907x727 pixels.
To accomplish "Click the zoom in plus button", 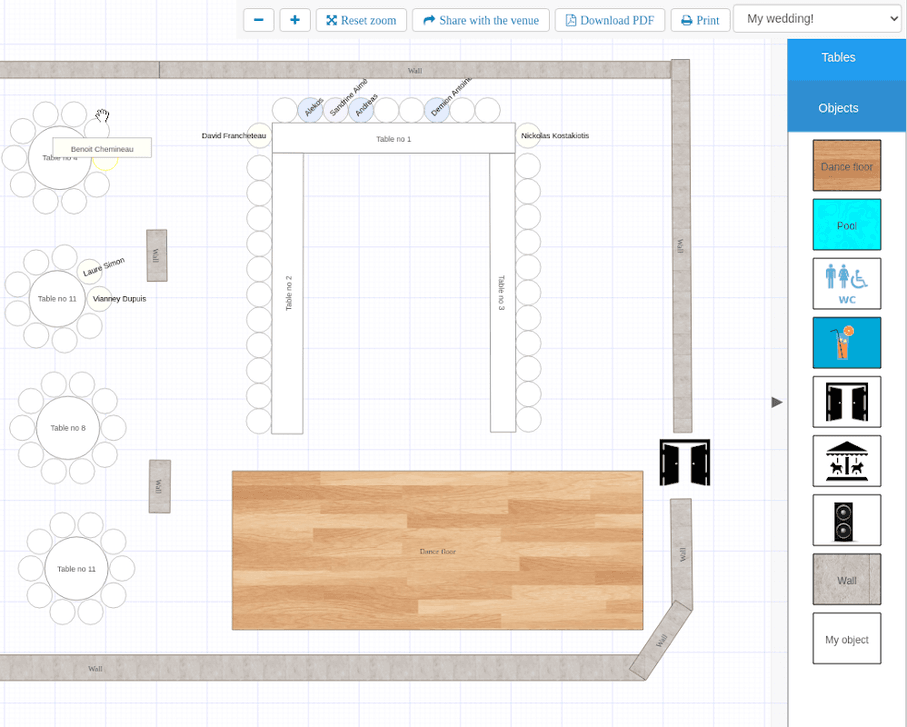I will [294, 20].
